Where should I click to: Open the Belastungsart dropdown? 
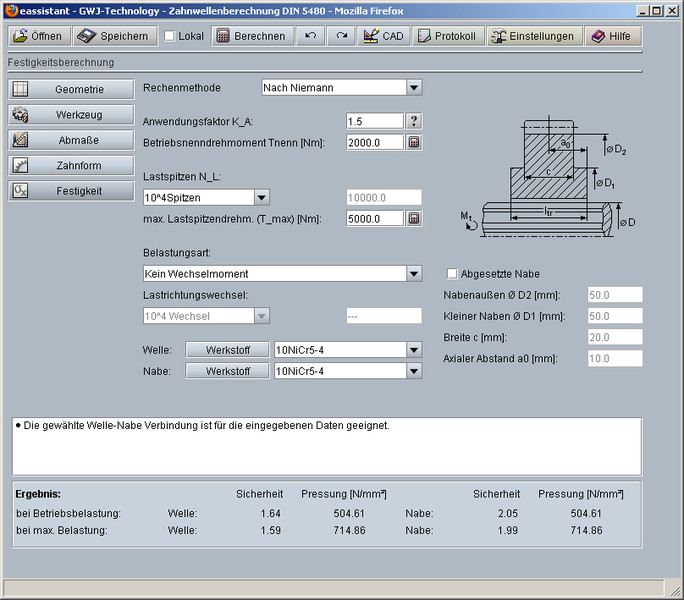[x=414, y=274]
